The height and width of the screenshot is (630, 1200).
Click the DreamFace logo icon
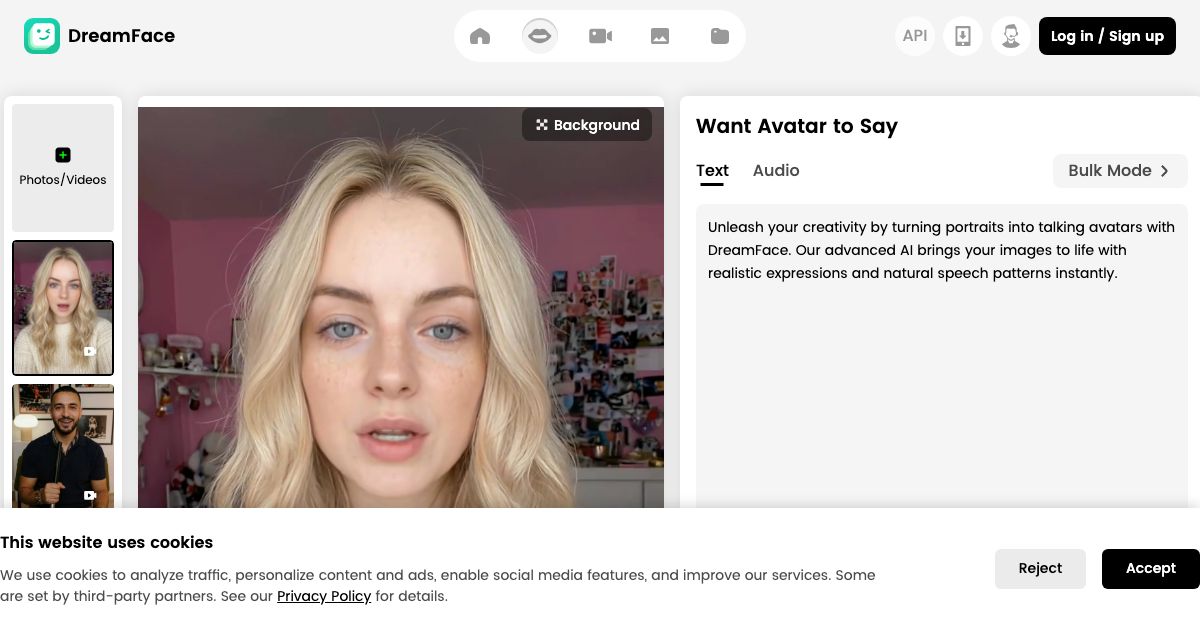[x=42, y=36]
